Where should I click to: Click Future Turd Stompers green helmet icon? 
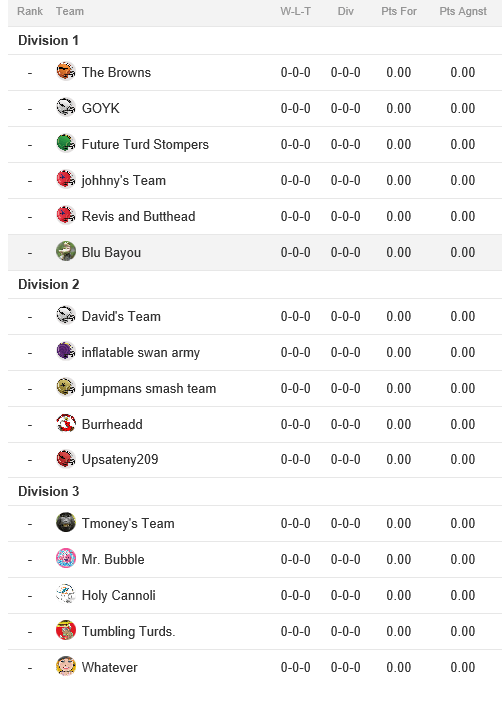(66, 144)
